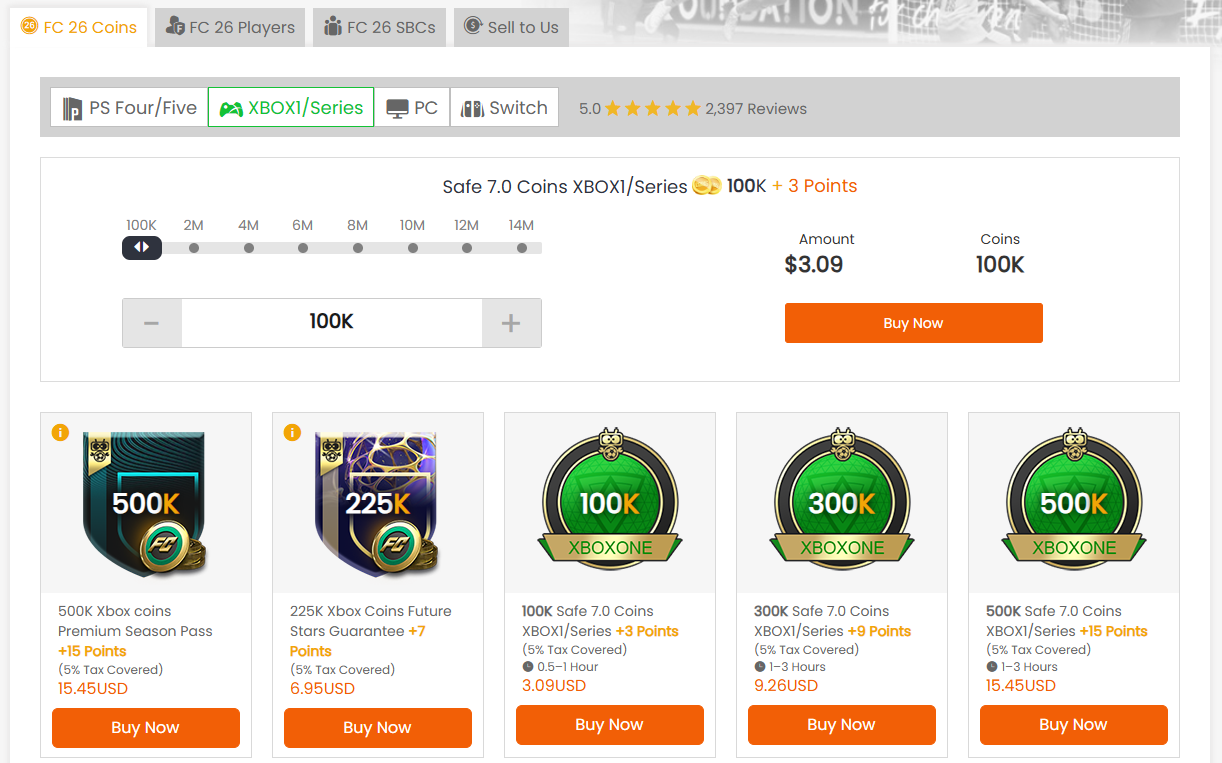Open the FC 26 Players tab

coord(230,27)
